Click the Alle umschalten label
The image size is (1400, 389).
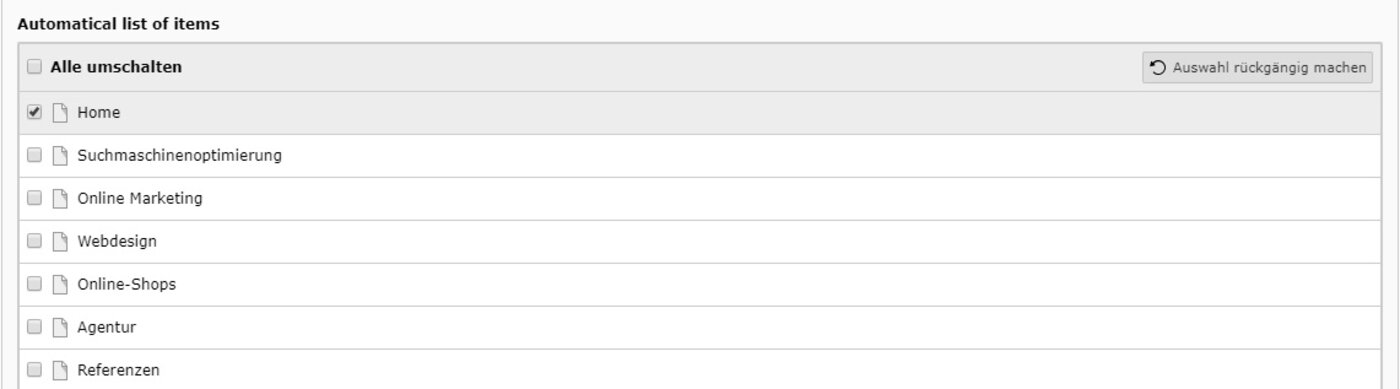(116, 68)
